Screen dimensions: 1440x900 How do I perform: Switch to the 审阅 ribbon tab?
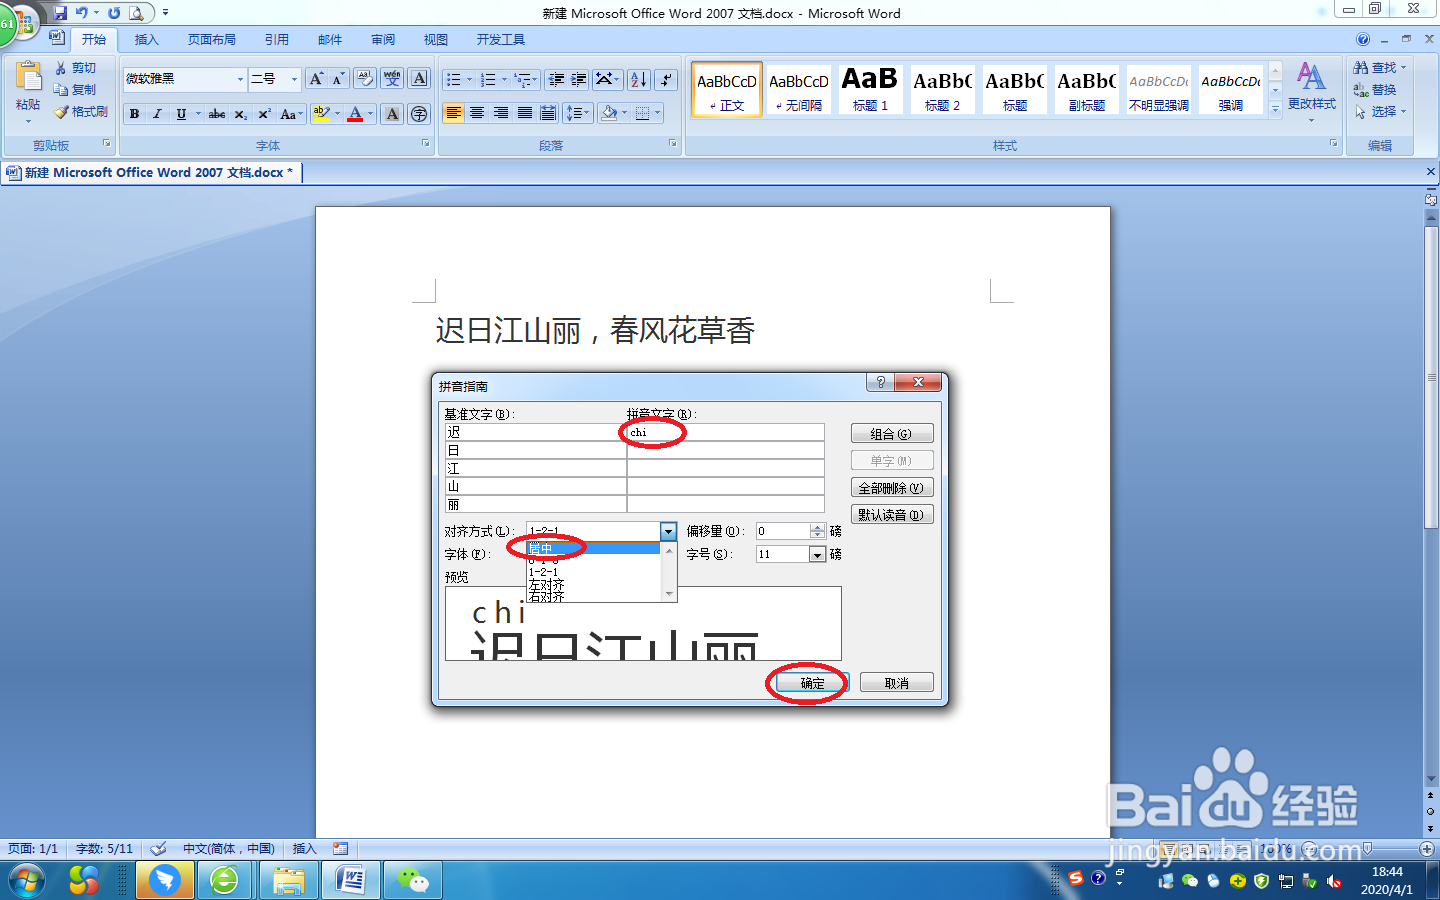383,40
